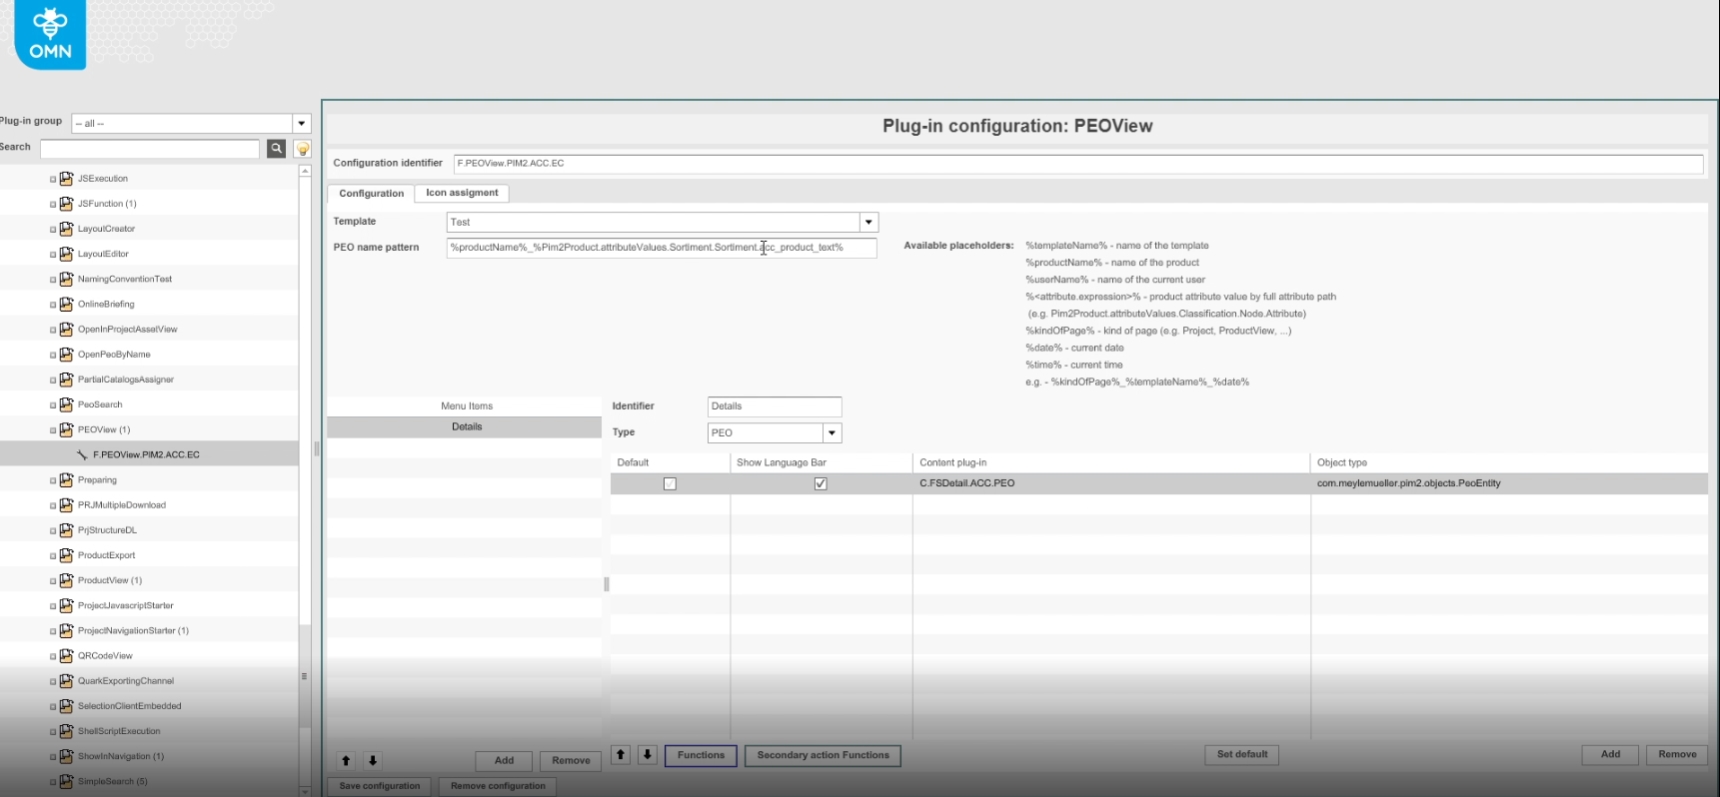The height and width of the screenshot is (797, 1720).
Task: Click the QRCodeView plug-in icon
Action: (66, 656)
